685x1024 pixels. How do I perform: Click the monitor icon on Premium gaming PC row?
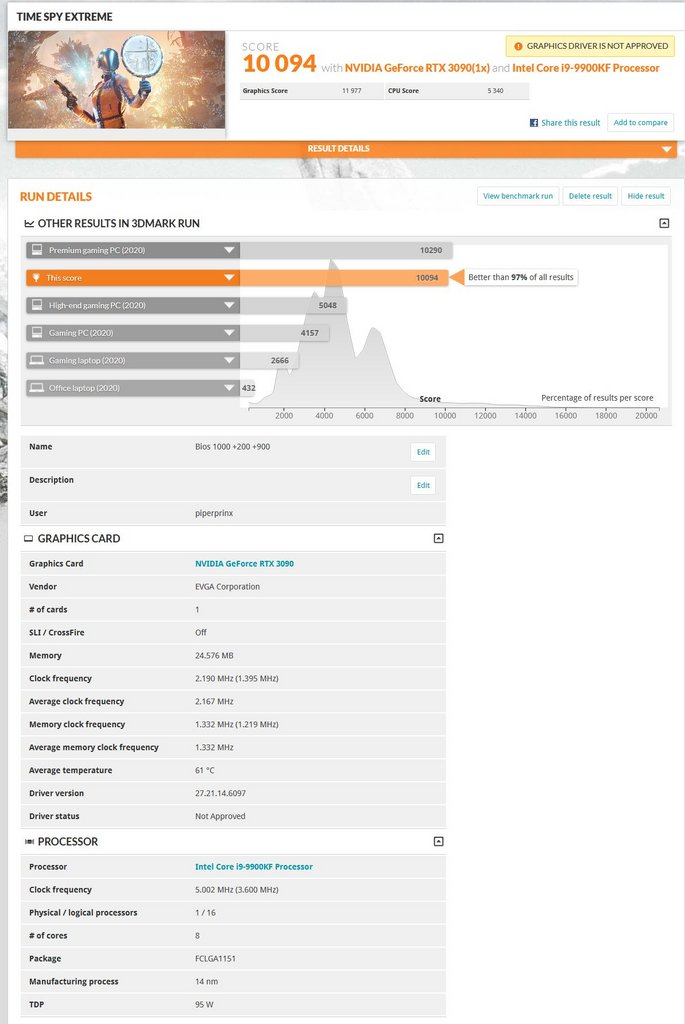click(37, 250)
